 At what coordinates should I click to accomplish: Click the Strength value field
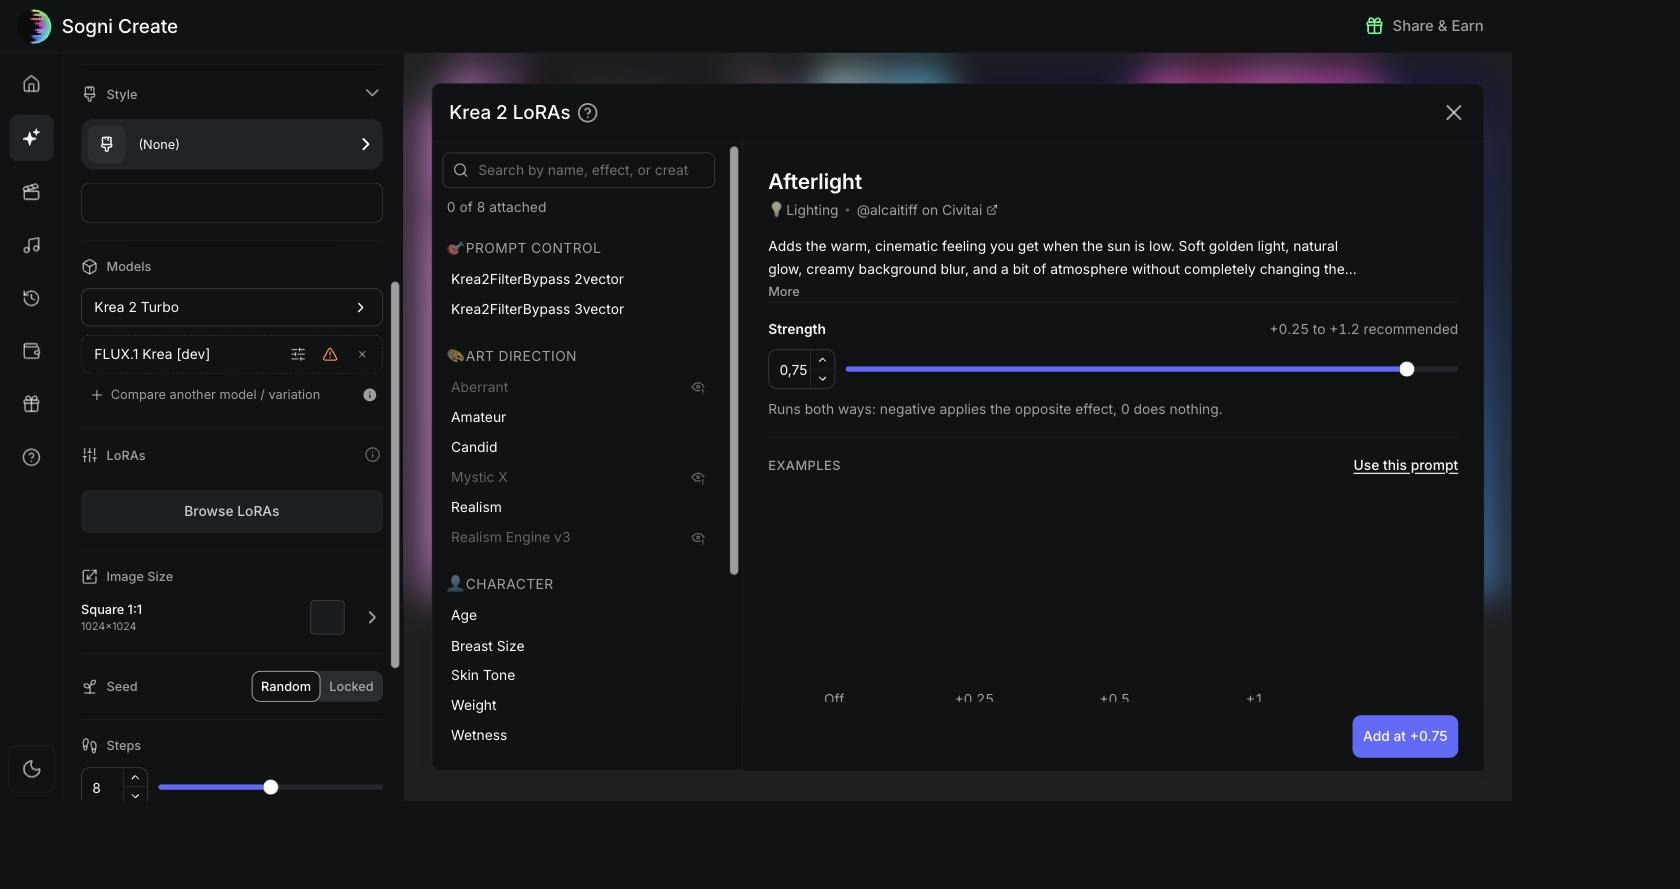point(792,370)
